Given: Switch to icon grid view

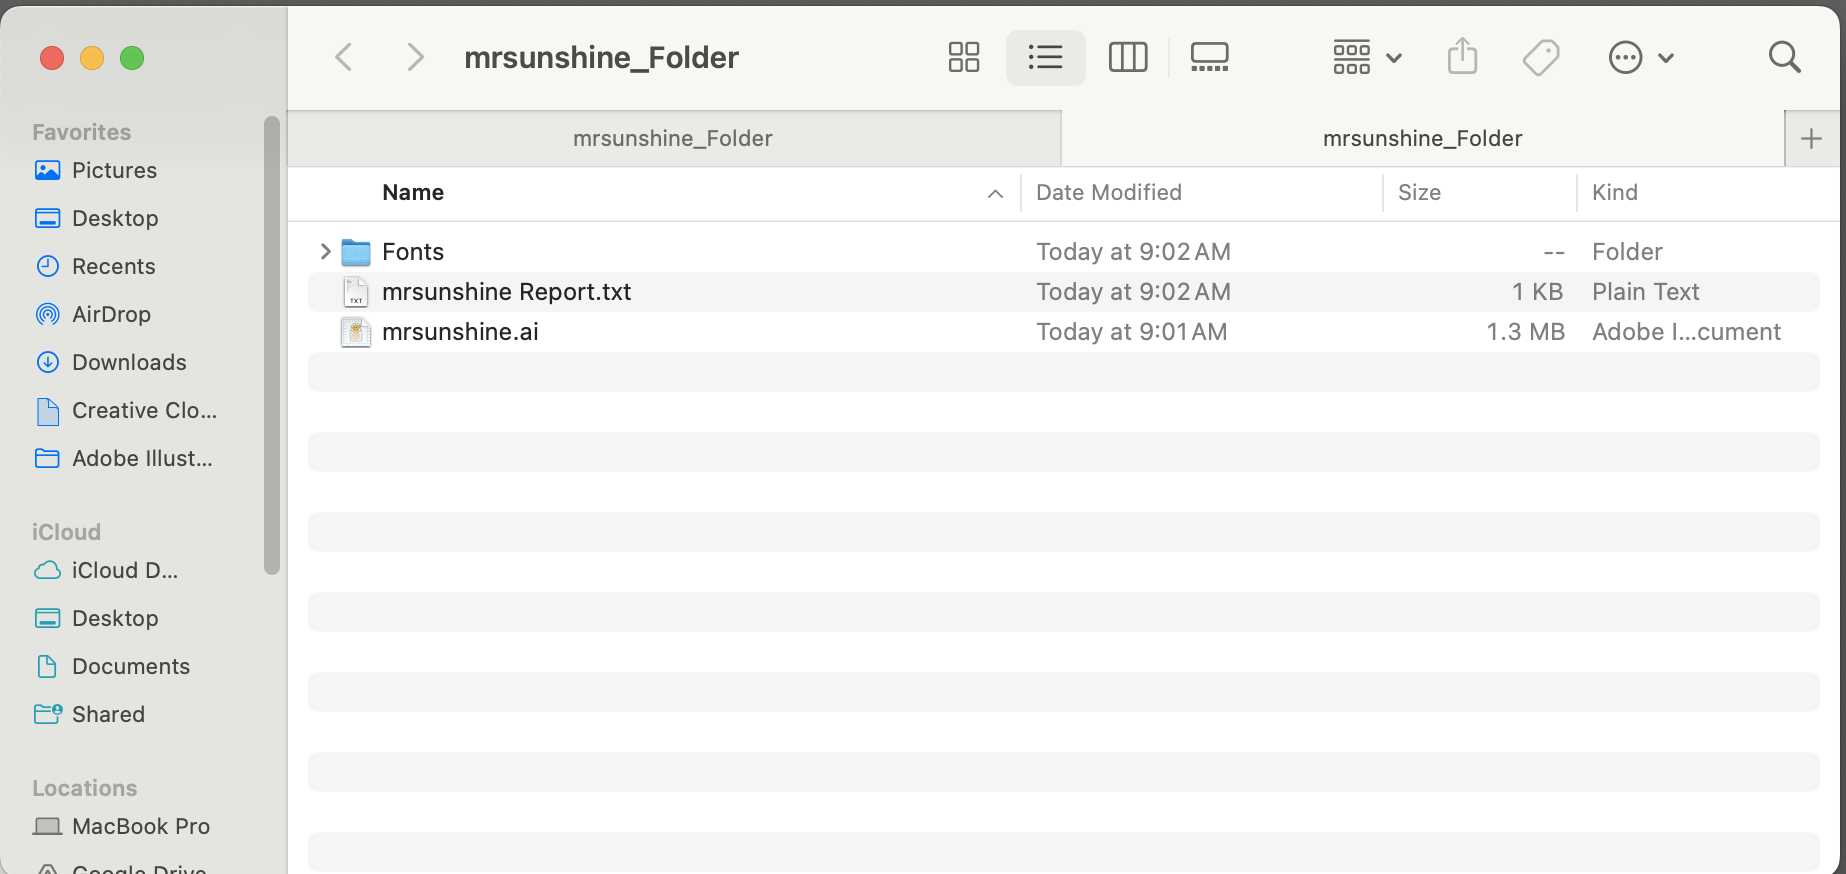Looking at the screenshot, I should [x=964, y=57].
